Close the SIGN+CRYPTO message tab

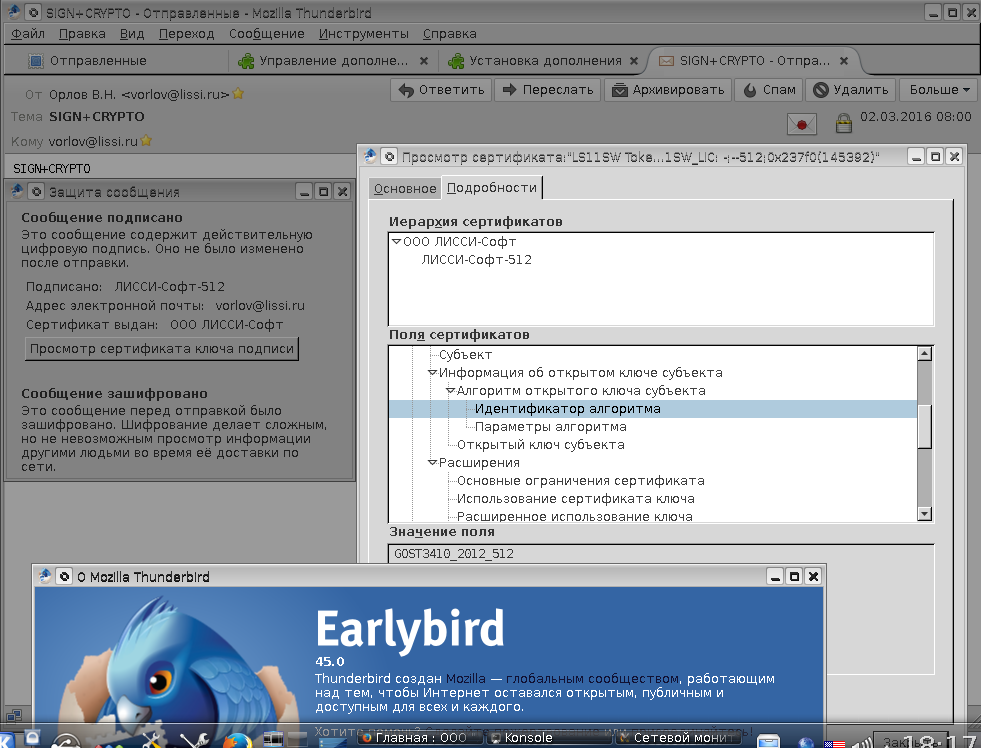(844, 61)
